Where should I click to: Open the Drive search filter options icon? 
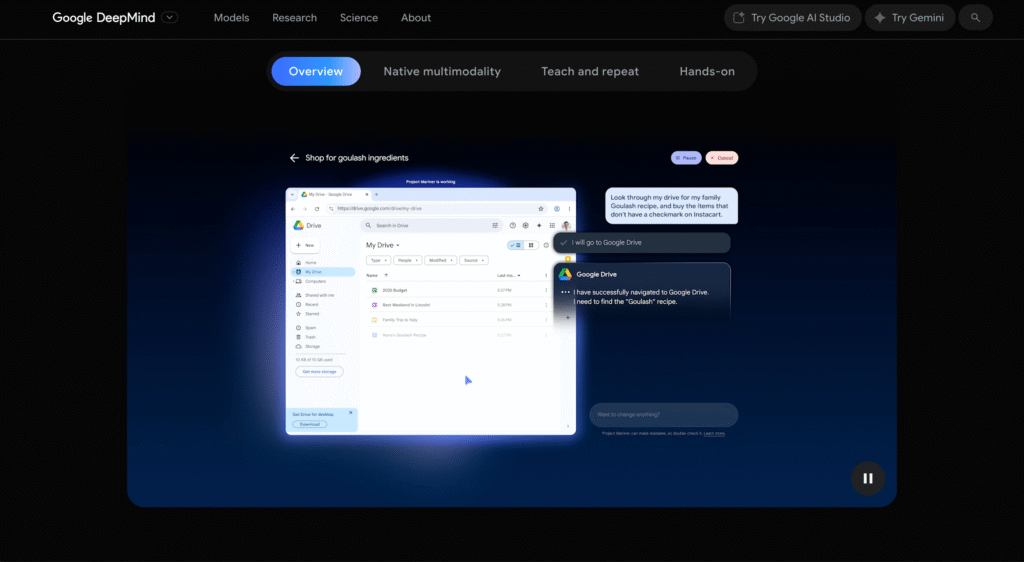(x=494, y=225)
